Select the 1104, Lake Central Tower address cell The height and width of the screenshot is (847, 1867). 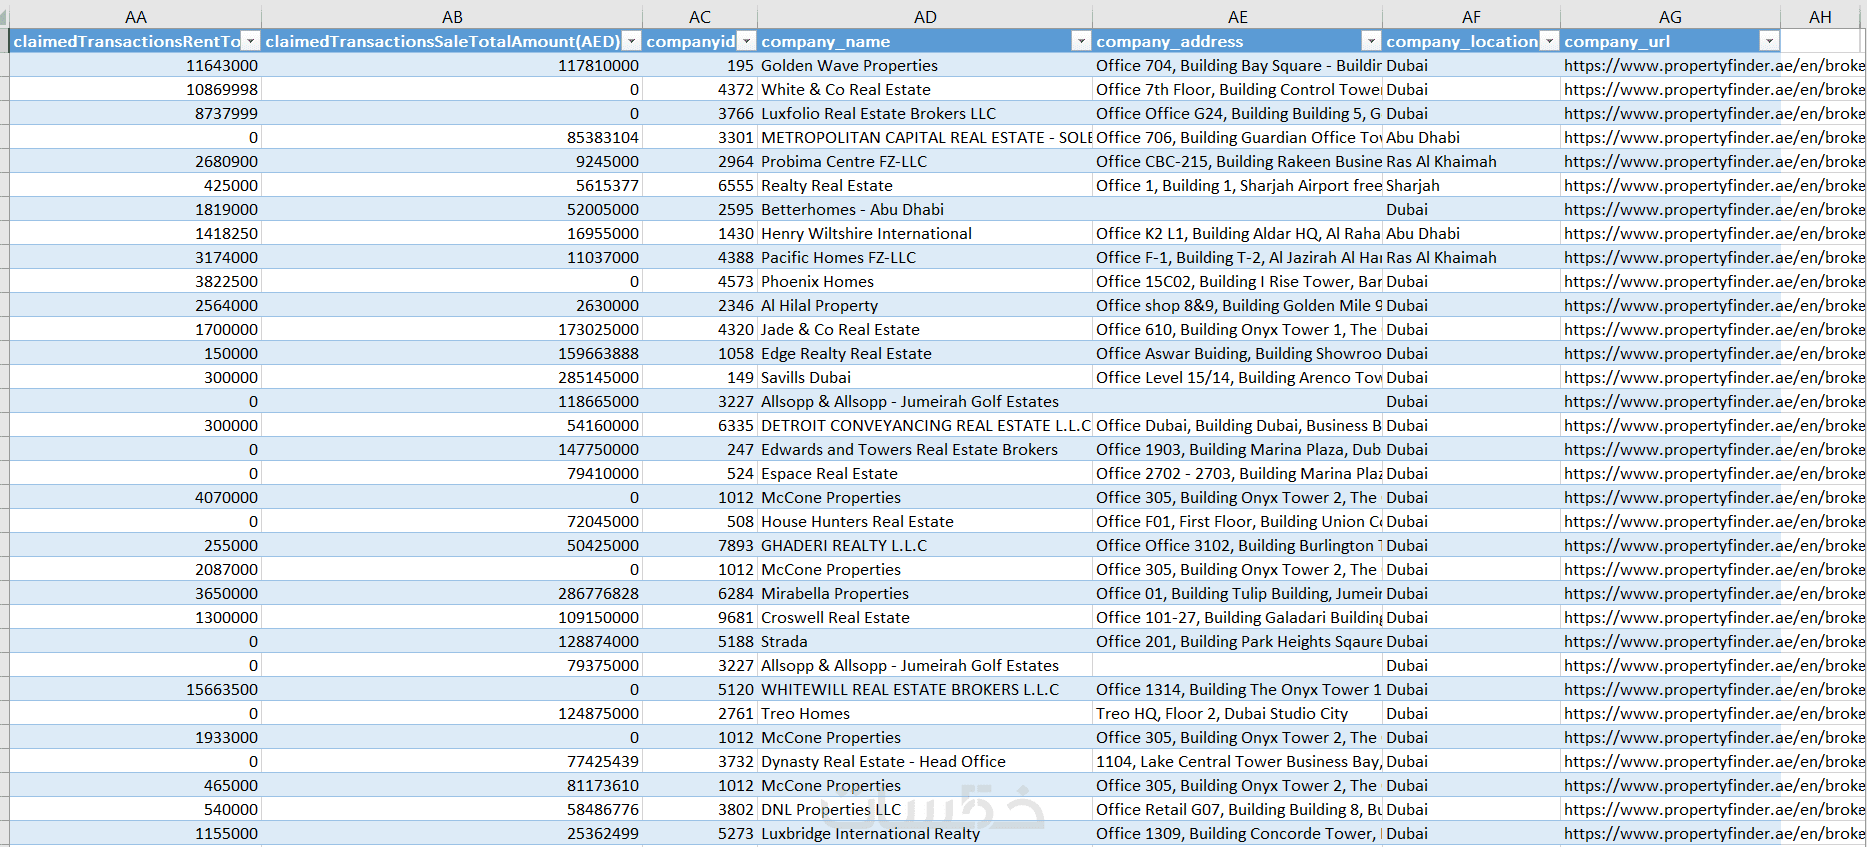pyautogui.click(x=1238, y=761)
